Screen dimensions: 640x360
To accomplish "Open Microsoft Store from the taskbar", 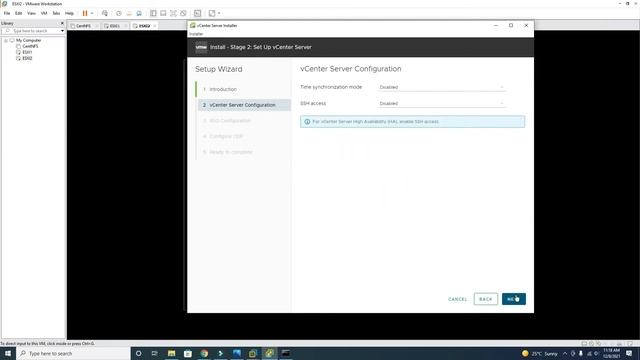I will [188, 353].
